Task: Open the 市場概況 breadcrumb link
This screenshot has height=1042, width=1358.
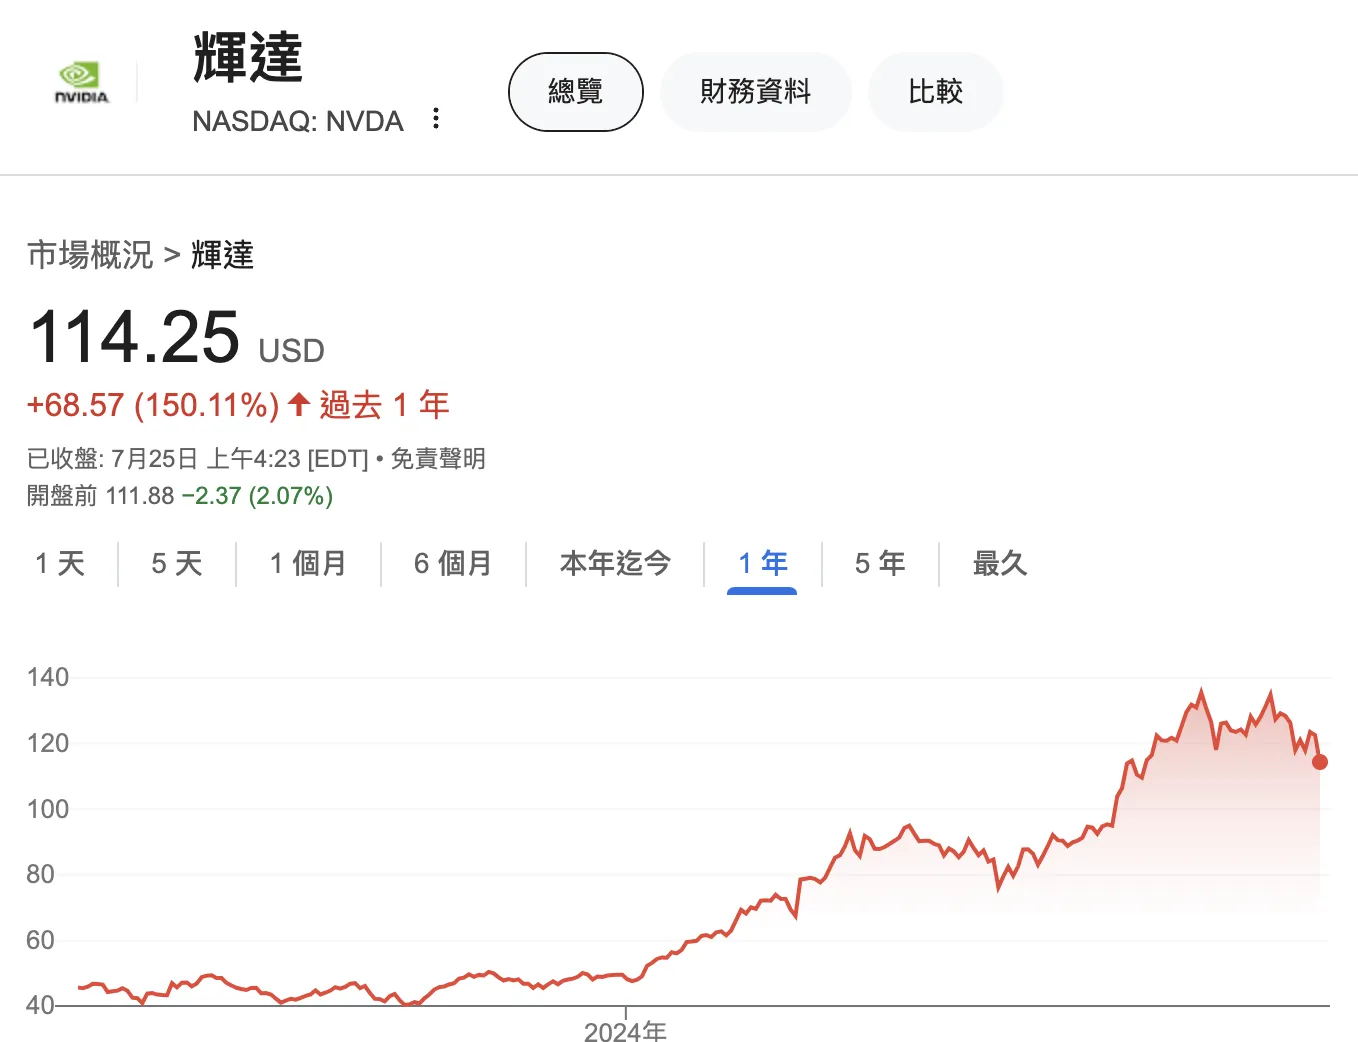Action: [90, 255]
